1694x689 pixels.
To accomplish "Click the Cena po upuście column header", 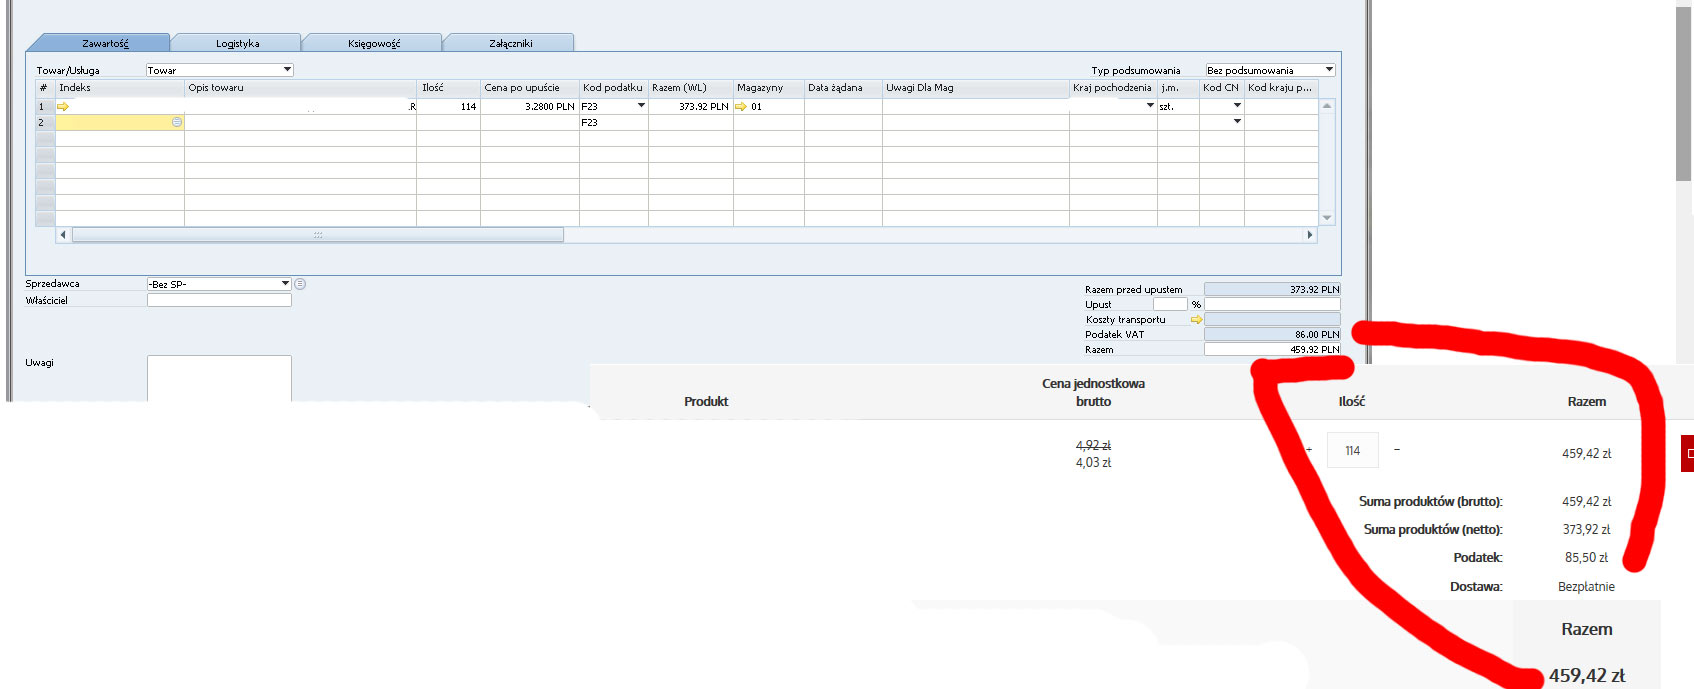I will 530,88.
